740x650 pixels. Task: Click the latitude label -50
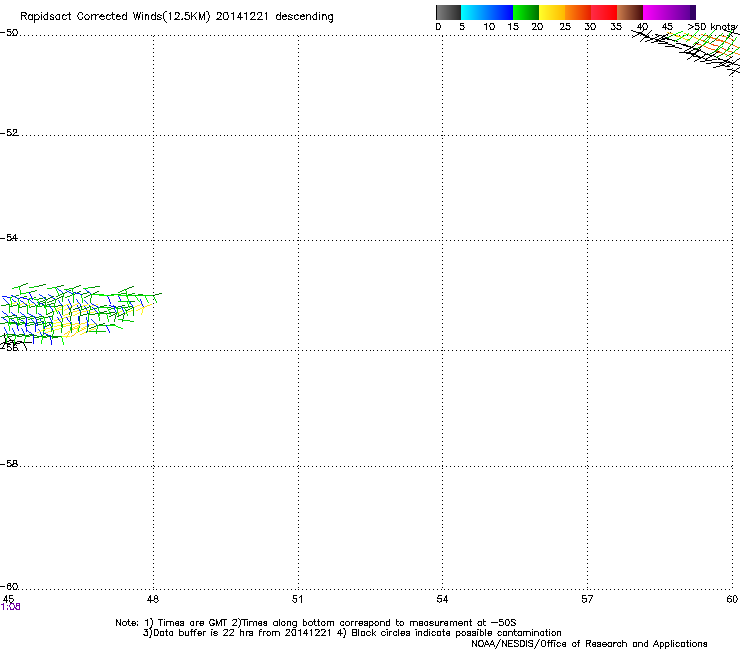[x=9, y=33]
